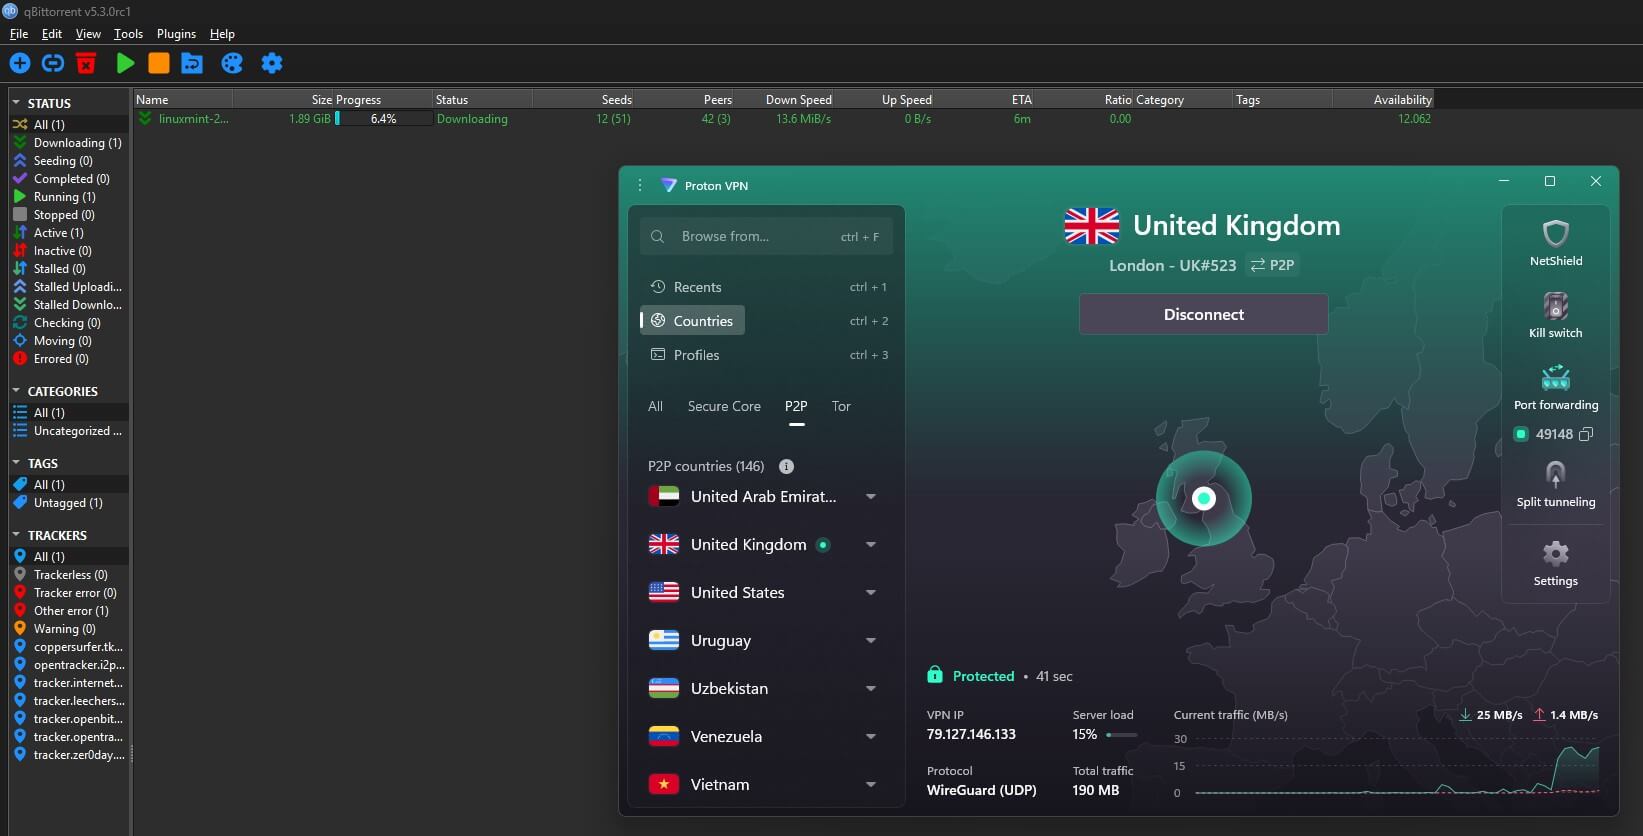The width and height of the screenshot is (1643, 836).
Task: Click the linuxmint torrent progress bar
Action: coord(383,118)
